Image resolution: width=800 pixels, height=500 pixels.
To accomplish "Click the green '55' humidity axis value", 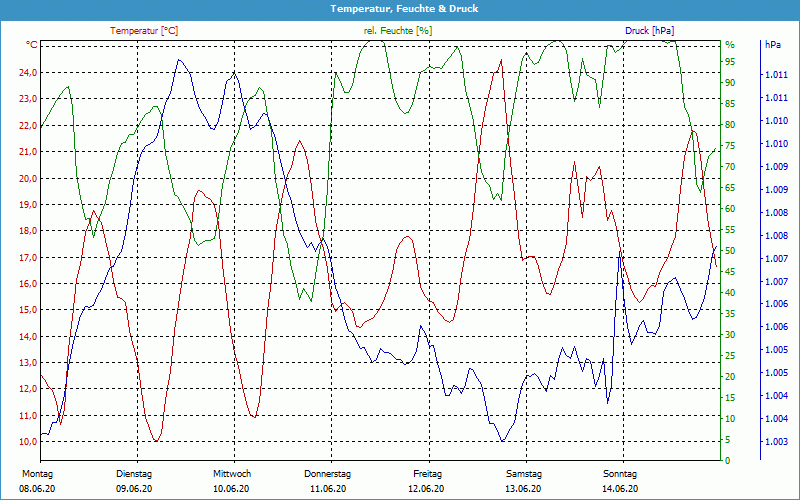I will [730, 230].
